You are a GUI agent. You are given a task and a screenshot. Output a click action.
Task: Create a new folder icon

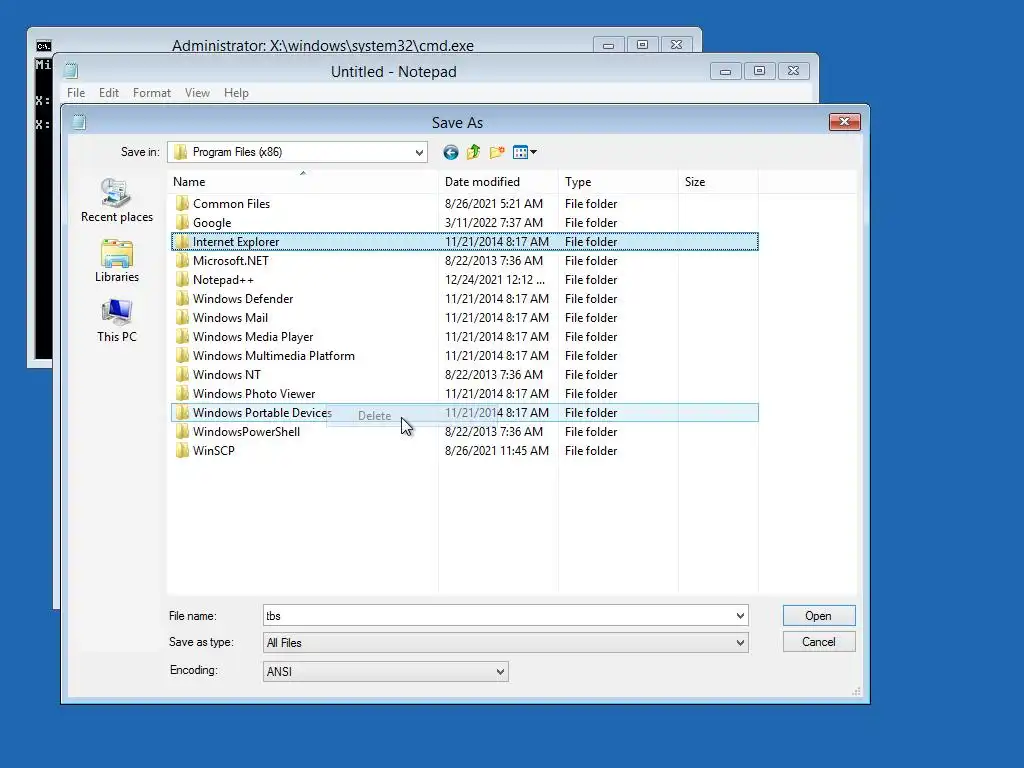click(497, 152)
